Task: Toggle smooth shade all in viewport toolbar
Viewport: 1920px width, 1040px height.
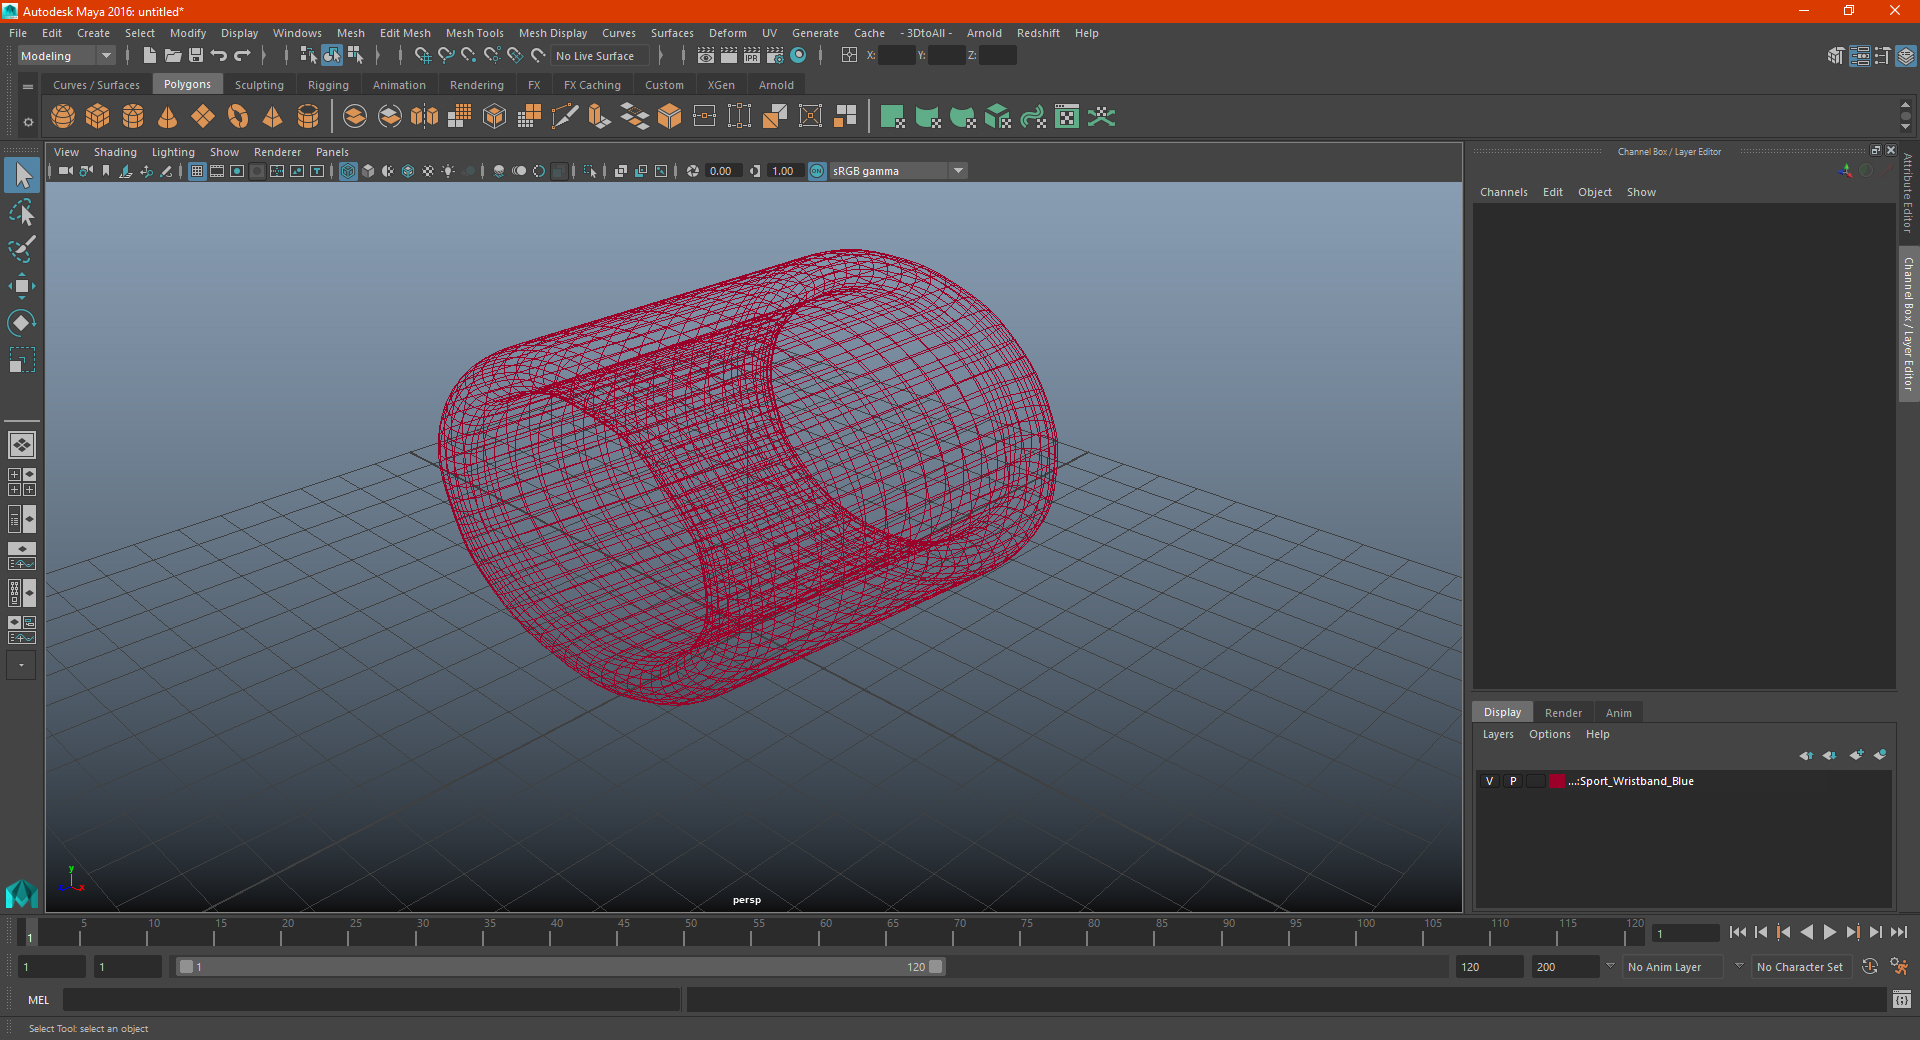Action: click(368, 171)
